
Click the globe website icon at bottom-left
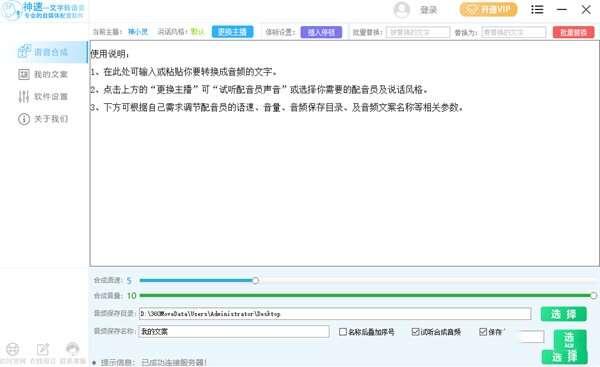13,349
